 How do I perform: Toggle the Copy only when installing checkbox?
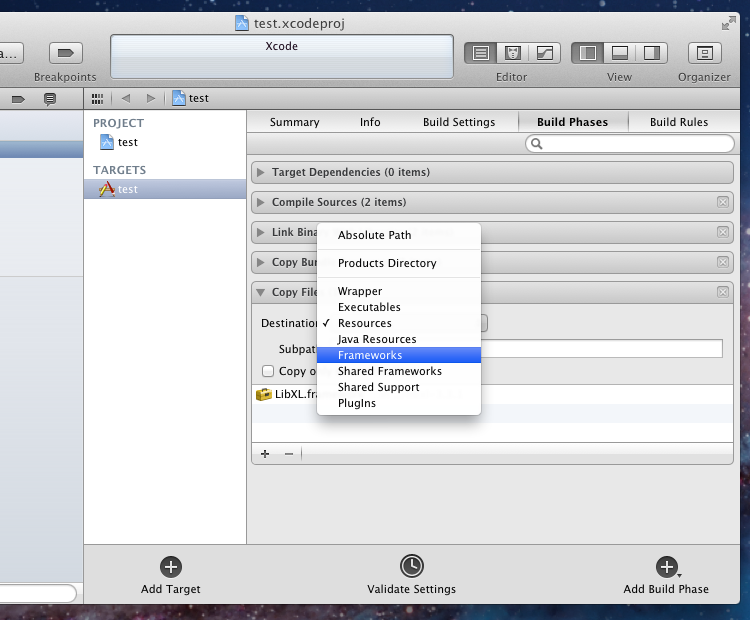point(268,371)
